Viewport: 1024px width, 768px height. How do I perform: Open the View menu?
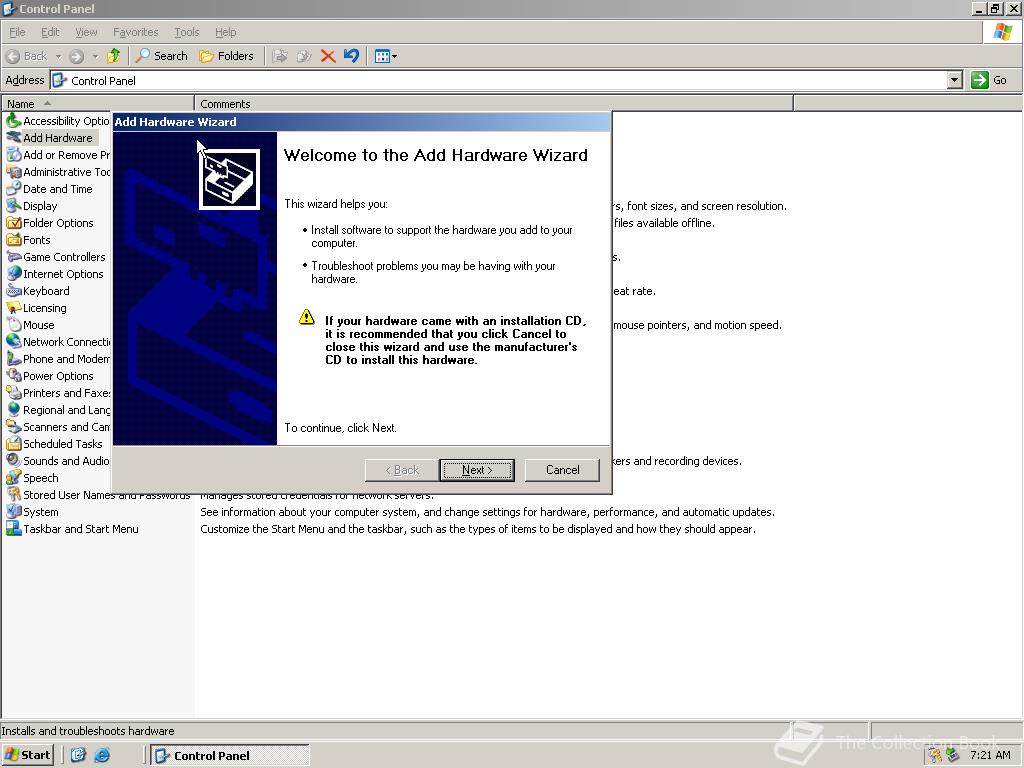tap(86, 32)
